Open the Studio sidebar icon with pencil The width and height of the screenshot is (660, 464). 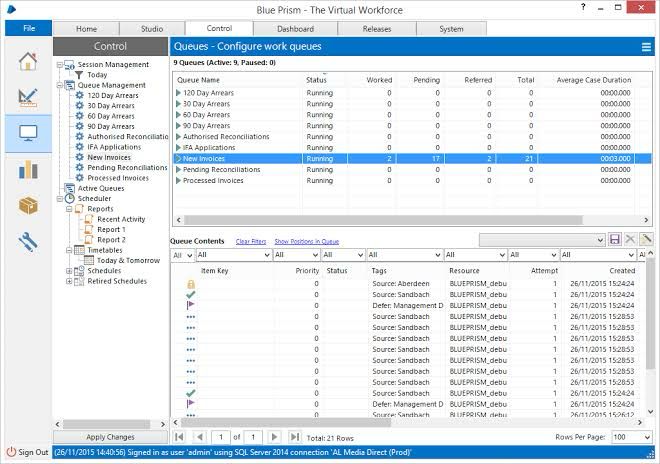click(x=27, y=97)
